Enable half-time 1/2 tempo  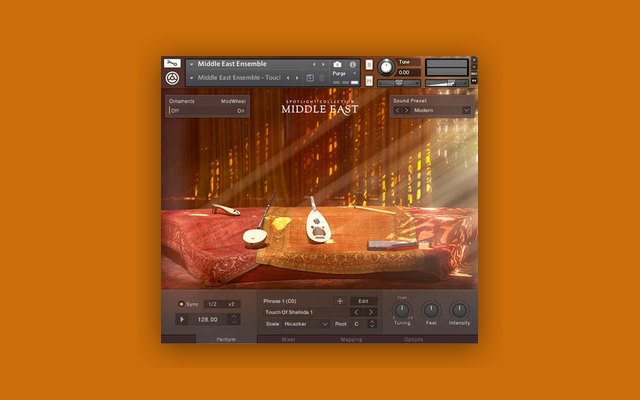click(x=212, y=304)
